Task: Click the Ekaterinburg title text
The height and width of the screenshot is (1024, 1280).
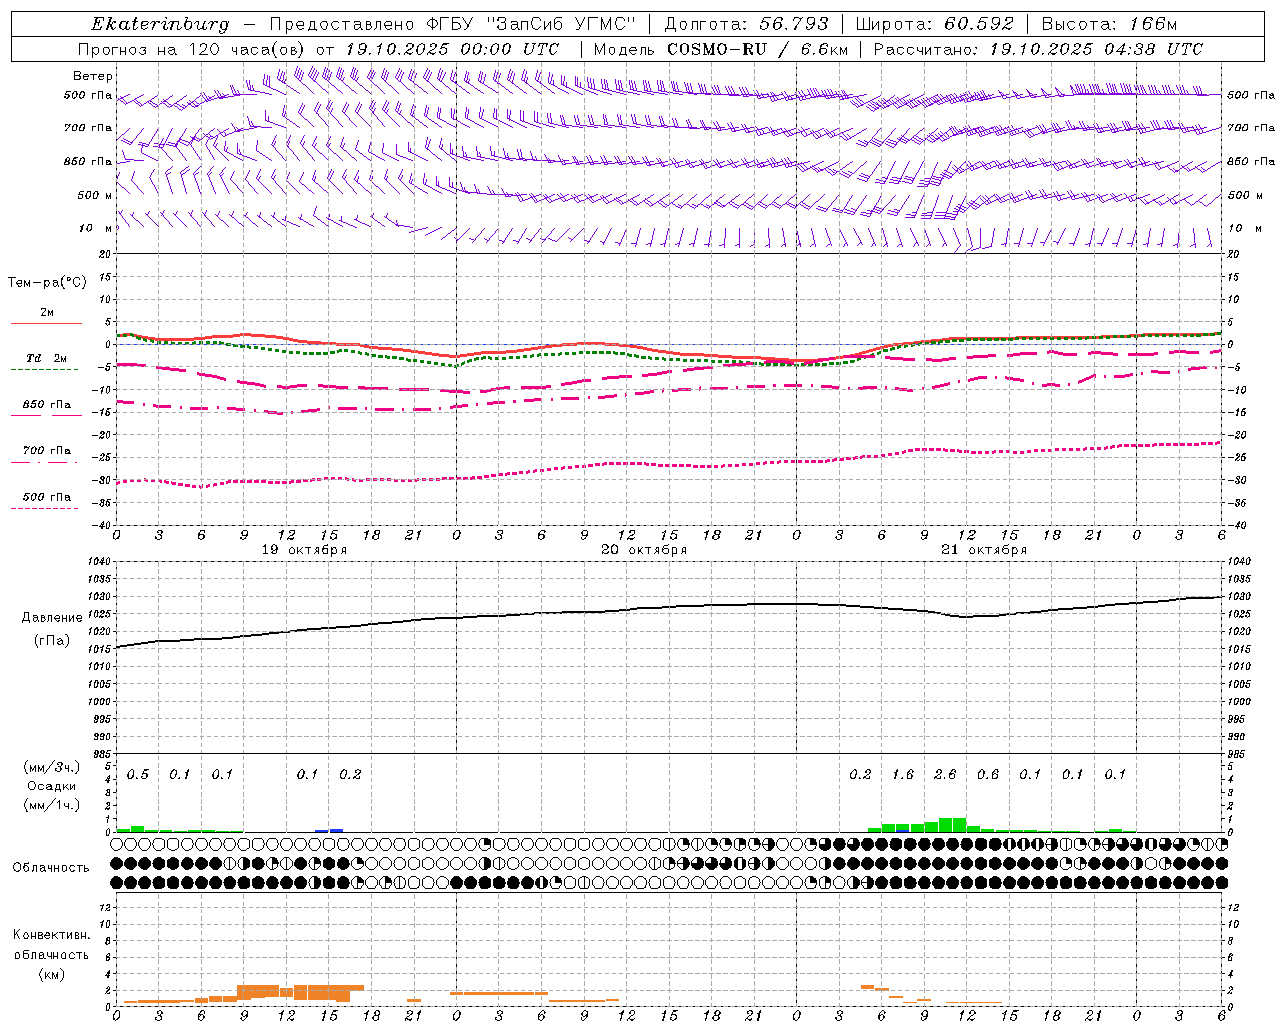Action: [x=160, y=24]
